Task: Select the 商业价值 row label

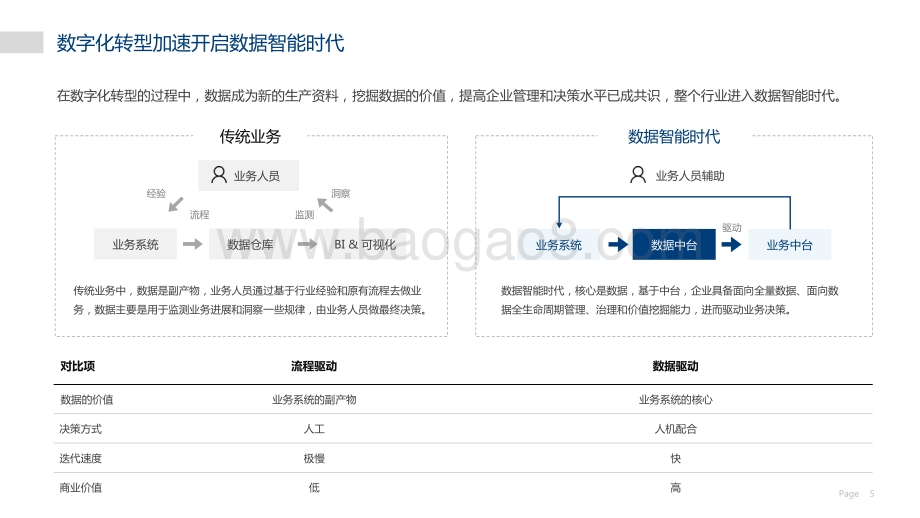Action: coord(80,487)
